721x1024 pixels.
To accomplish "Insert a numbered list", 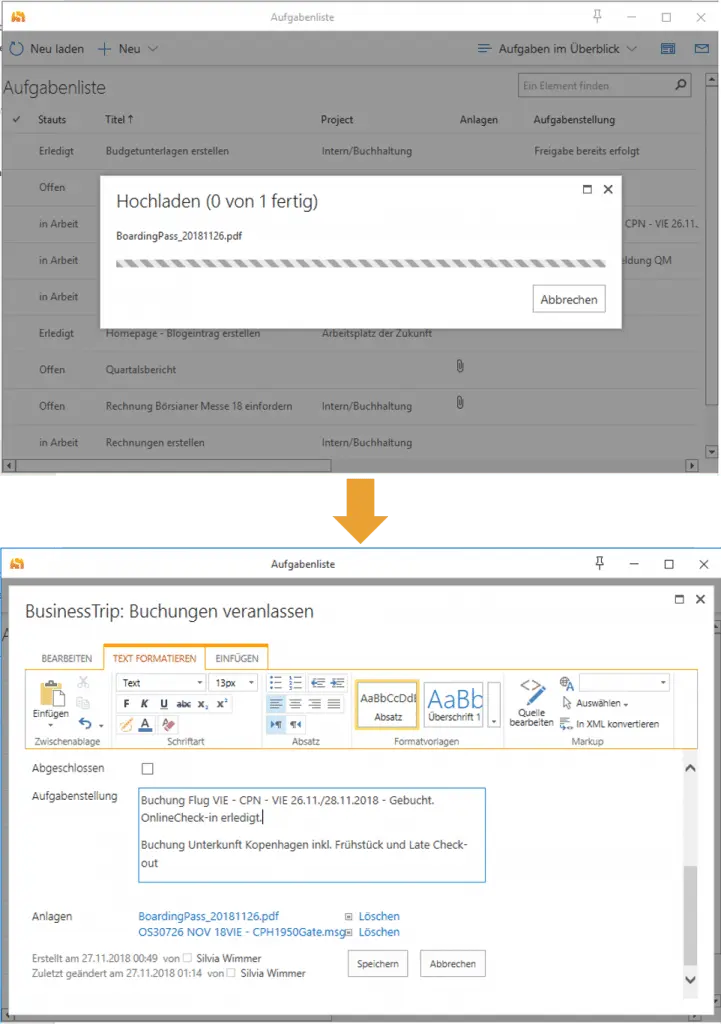I will pos(296,683).
